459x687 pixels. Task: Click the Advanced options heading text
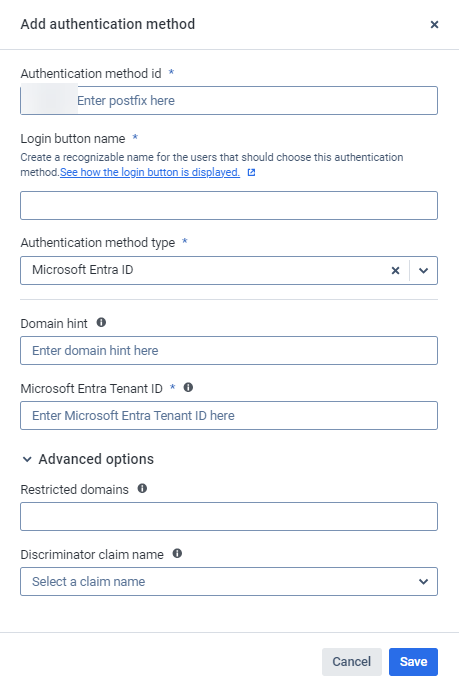pos(96,459)
